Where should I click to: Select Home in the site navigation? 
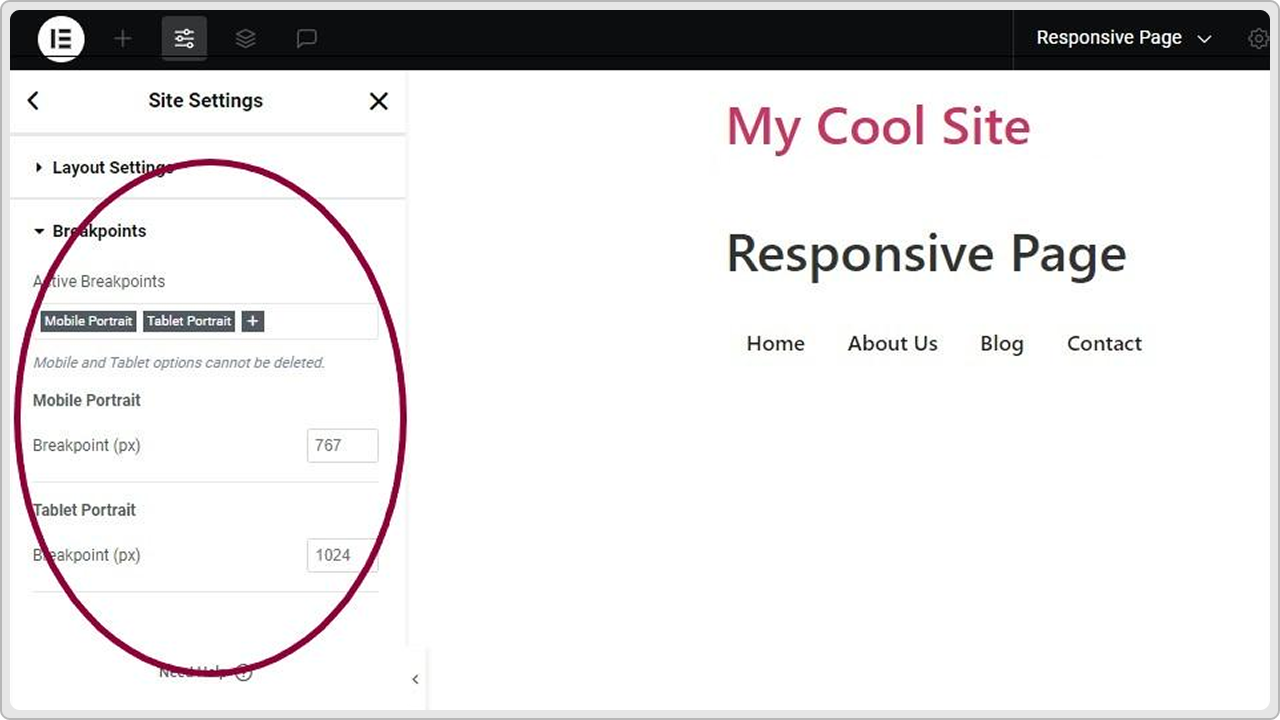pyautogui.click(x=775, y=343)
